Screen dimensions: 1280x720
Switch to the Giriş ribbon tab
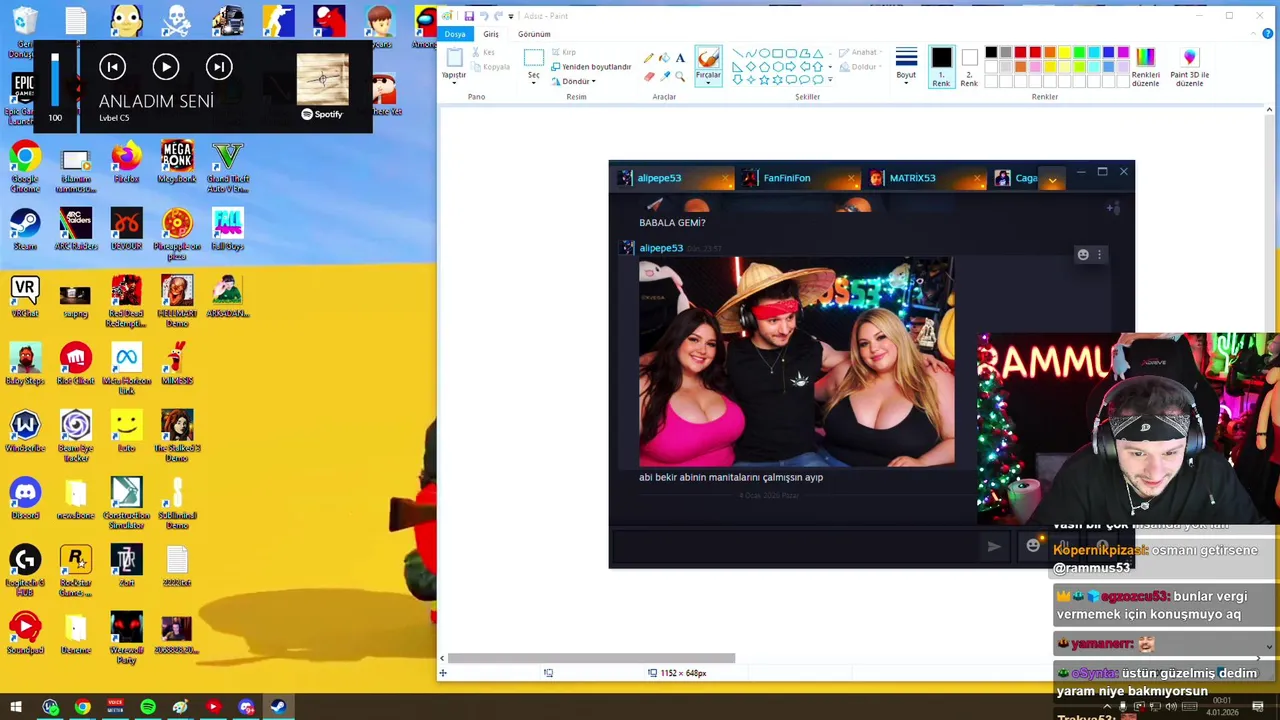pyautogui.click(x=491, y=34)
